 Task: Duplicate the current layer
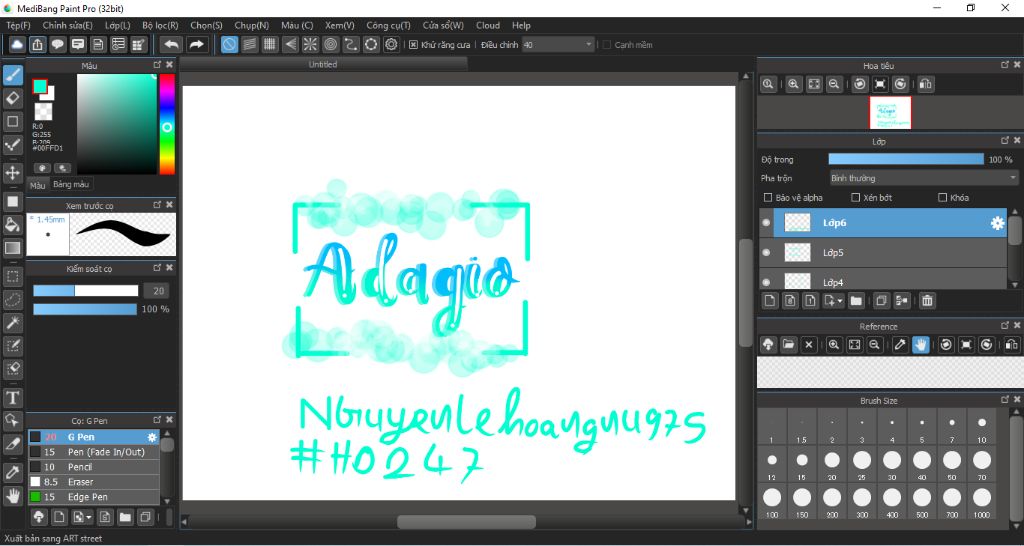[x=881, y=301]
